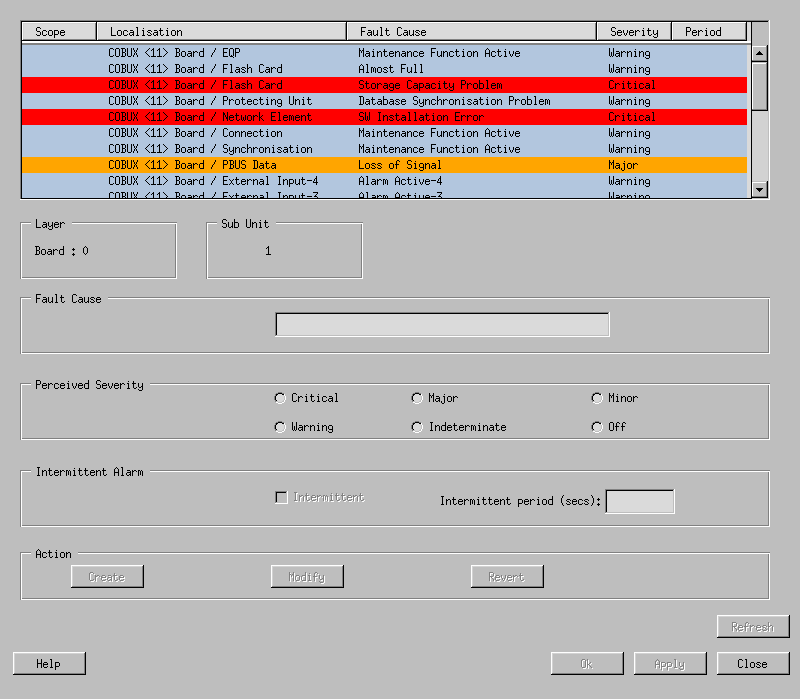Turn severity Off via its radio button
The width and height of the screenshot is (800, 699).
tap(597, 427)
